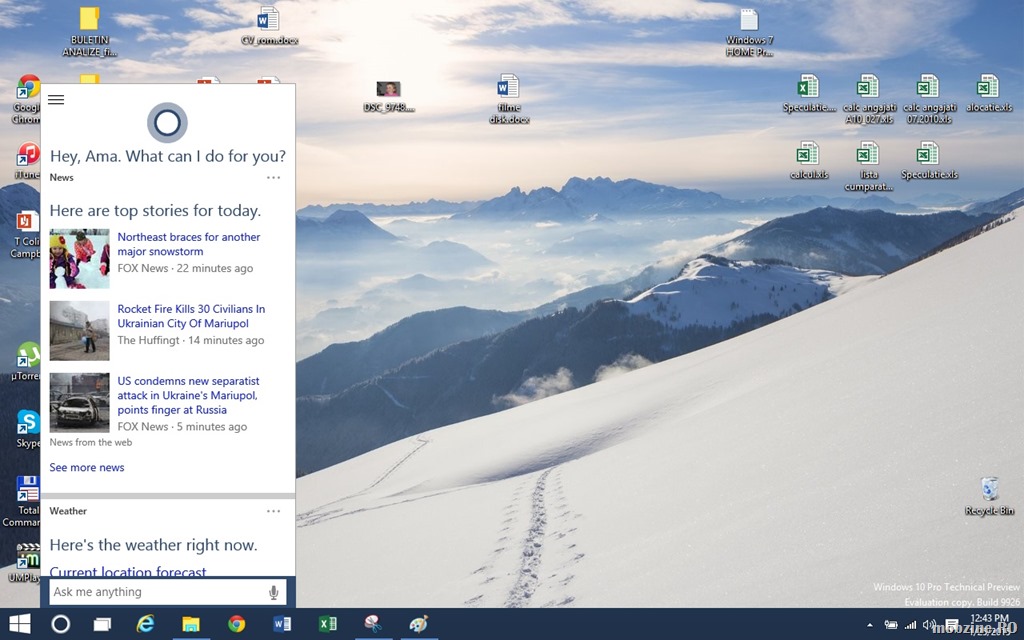Launch Internet Explorer from taskbar
Viewport: 1024px width, 640px height.
tap(146, 624)
